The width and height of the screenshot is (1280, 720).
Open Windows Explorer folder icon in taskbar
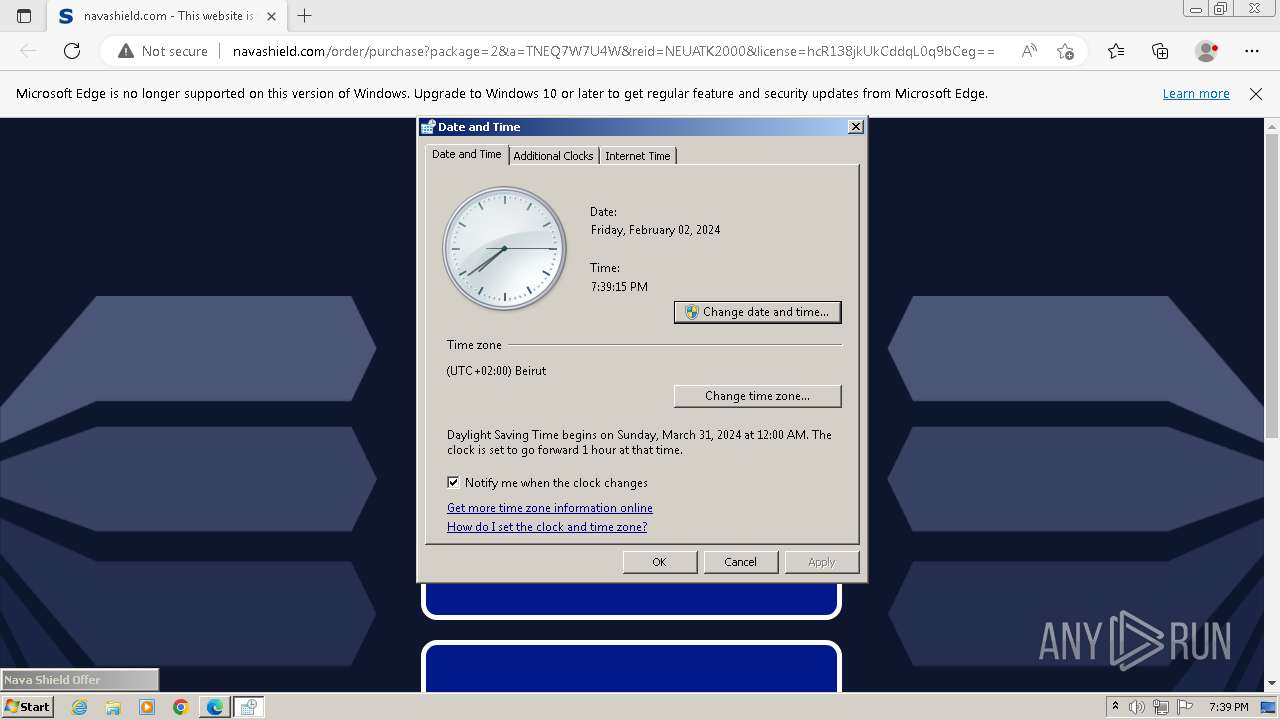tap(113, 707)
